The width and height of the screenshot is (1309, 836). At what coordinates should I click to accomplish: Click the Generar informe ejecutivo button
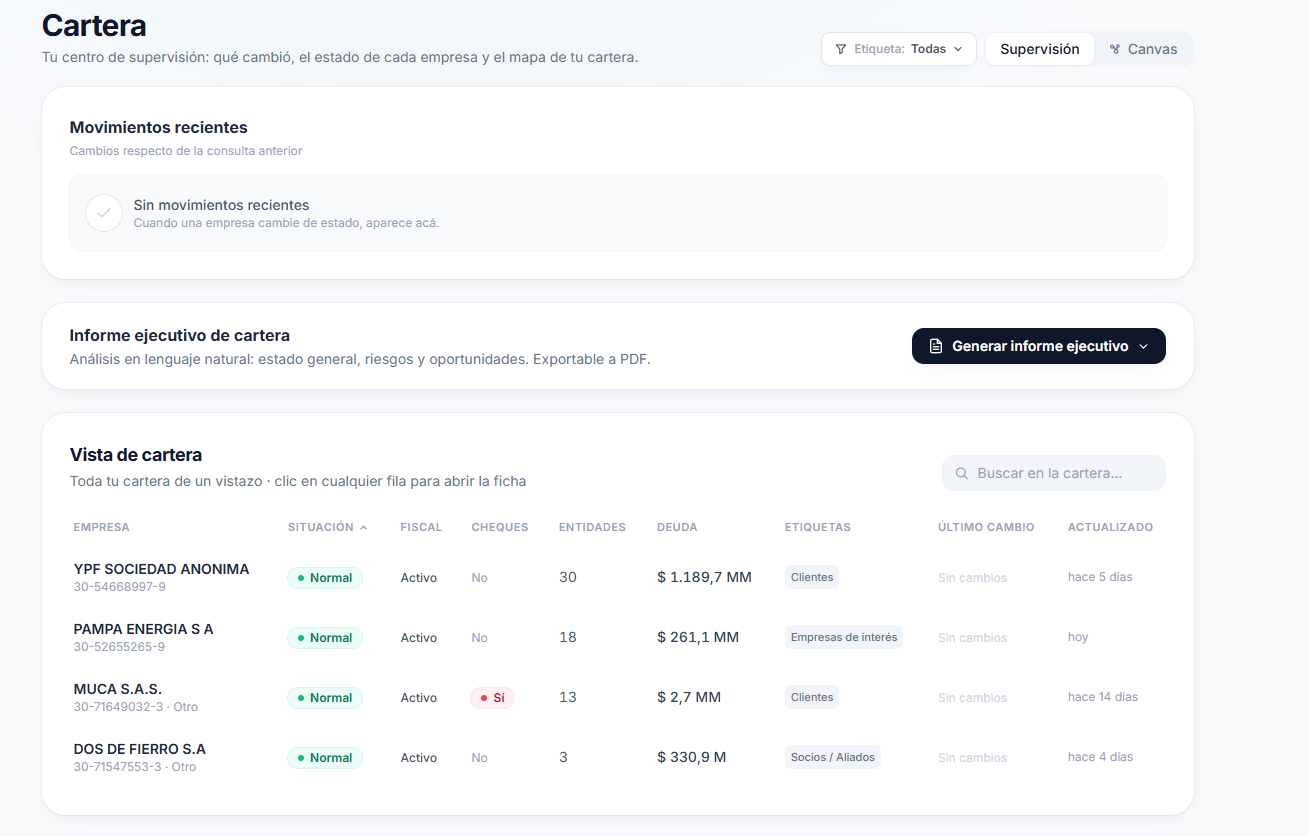click(1039, 346)
